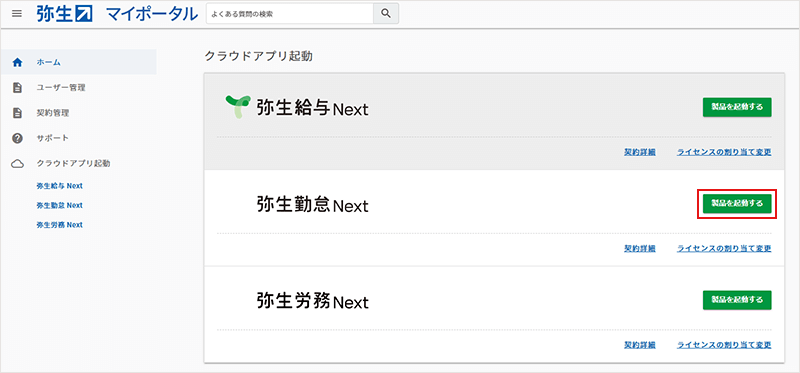800x373 pixels.
Task: Click the home icon in sidebar
Action: 17,62
